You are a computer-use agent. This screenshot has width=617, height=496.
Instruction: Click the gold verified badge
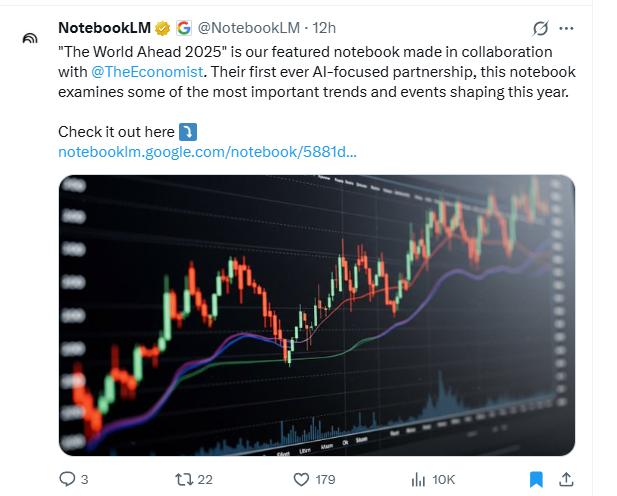click(161, 27)
